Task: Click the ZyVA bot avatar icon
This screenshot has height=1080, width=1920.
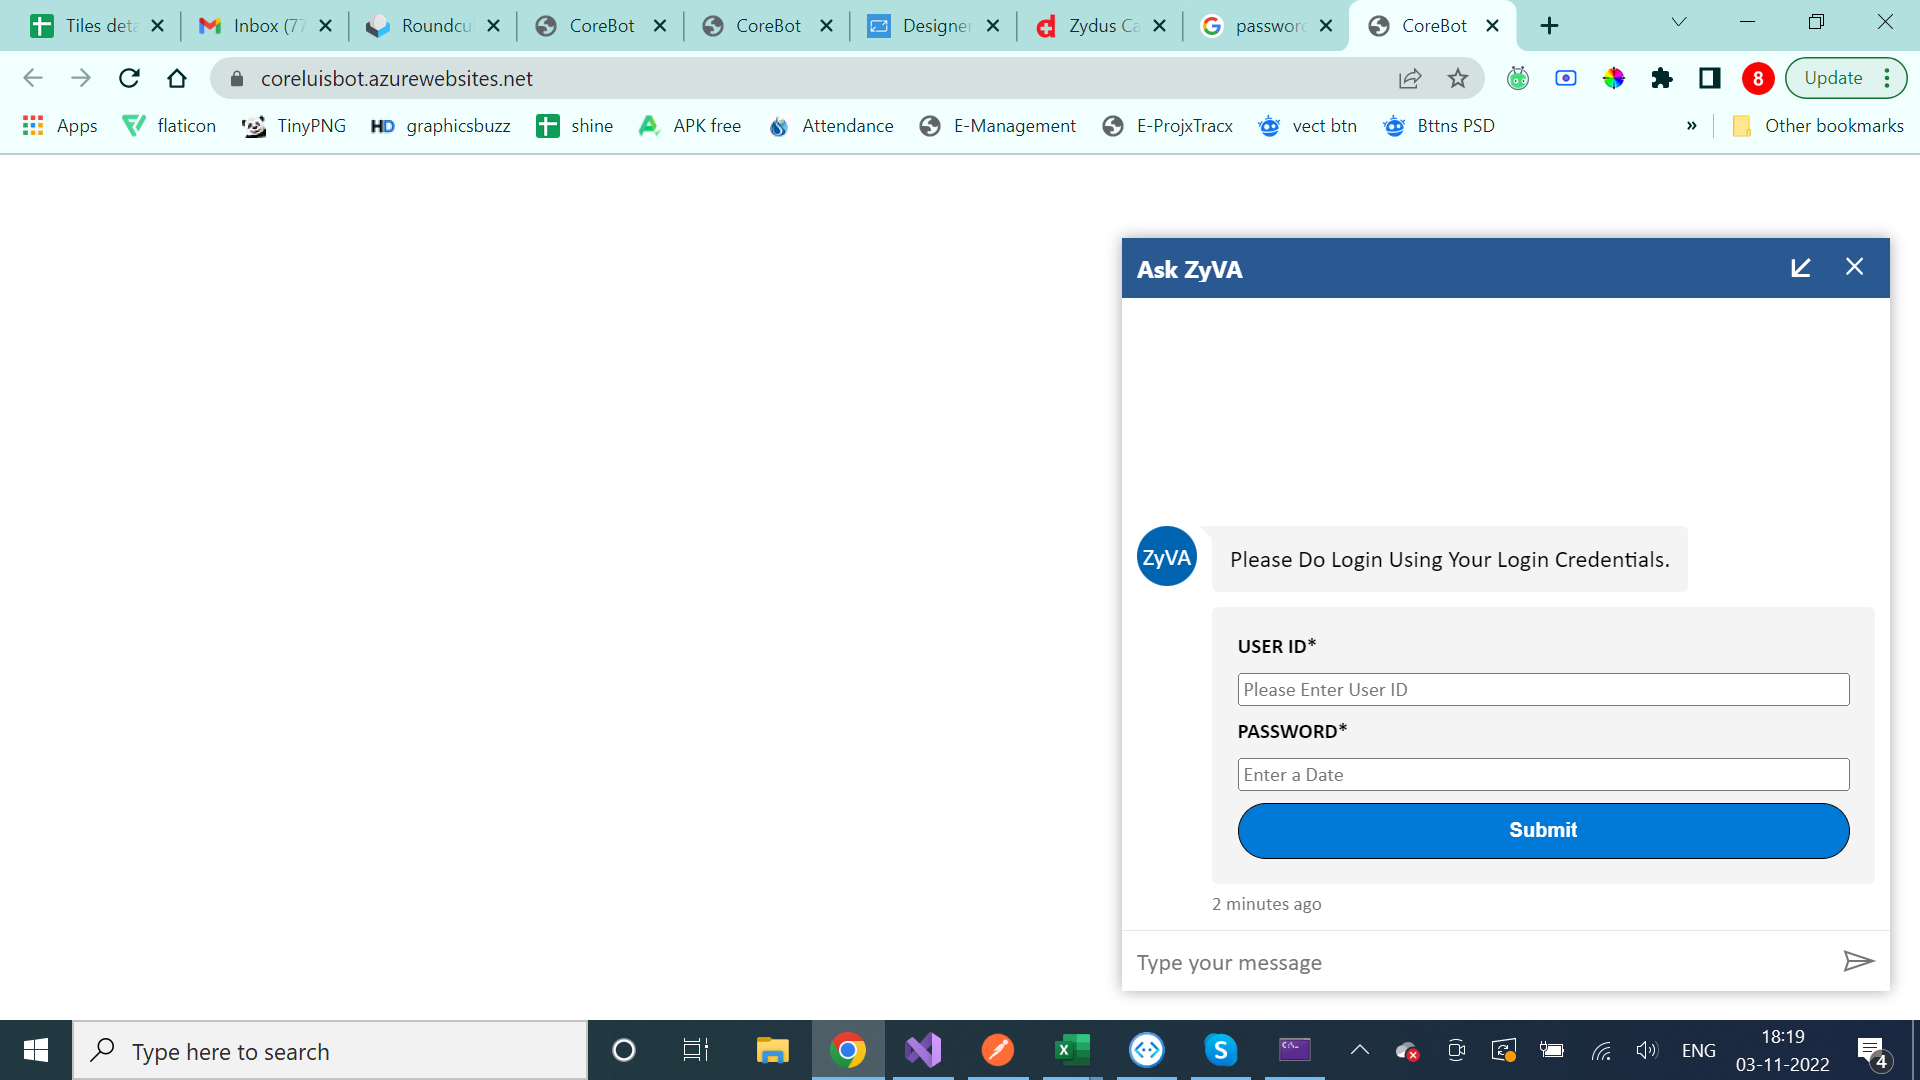Action: (x=1166, y=556)
